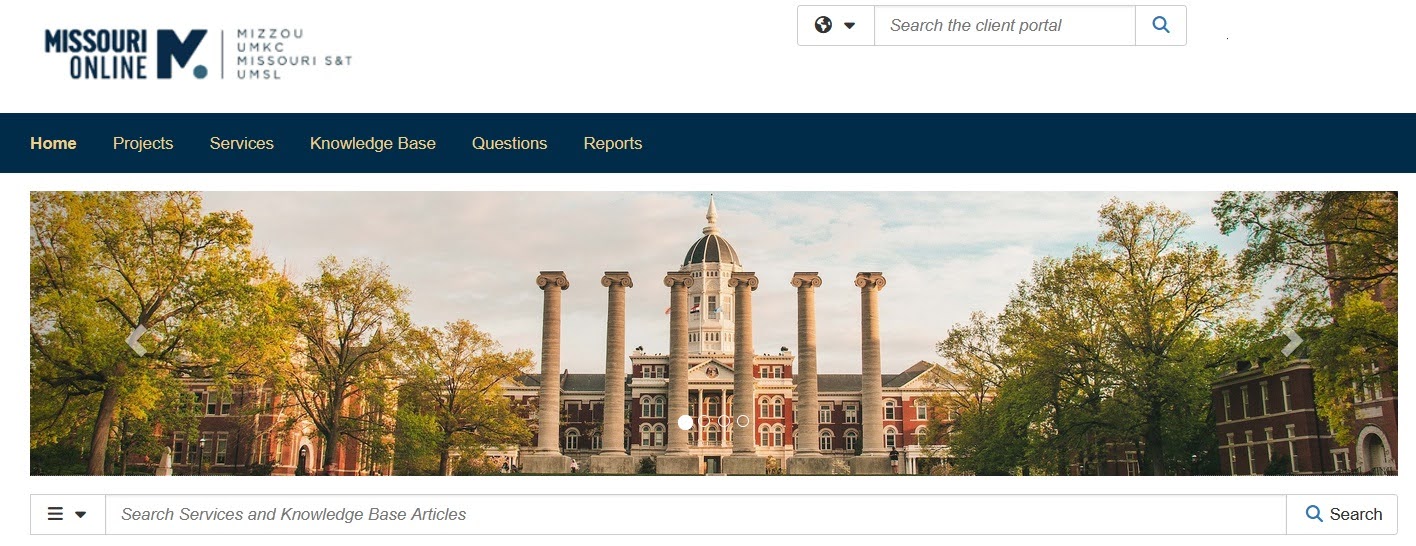Image resolution: width=1416 pixels, height=546 pixels.
Task: Go to the Services navigation link
Action: point(242,143)
